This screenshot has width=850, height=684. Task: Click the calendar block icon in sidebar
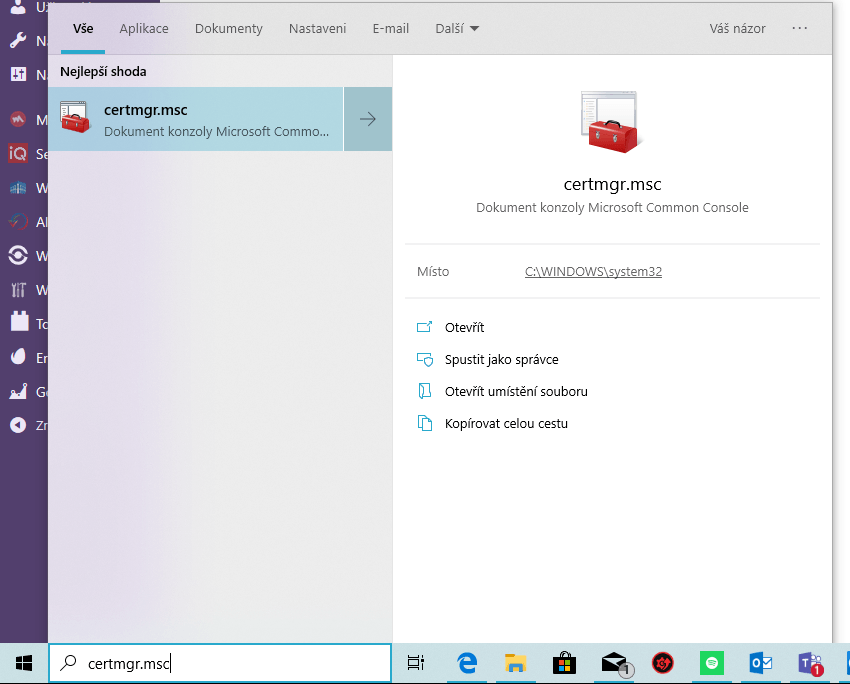pyautogui.click(x=20, y=321)
